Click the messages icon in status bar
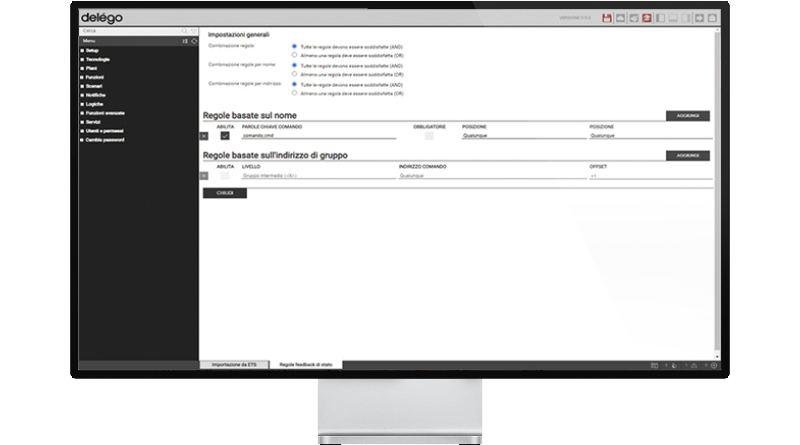 tap(654, 365)
